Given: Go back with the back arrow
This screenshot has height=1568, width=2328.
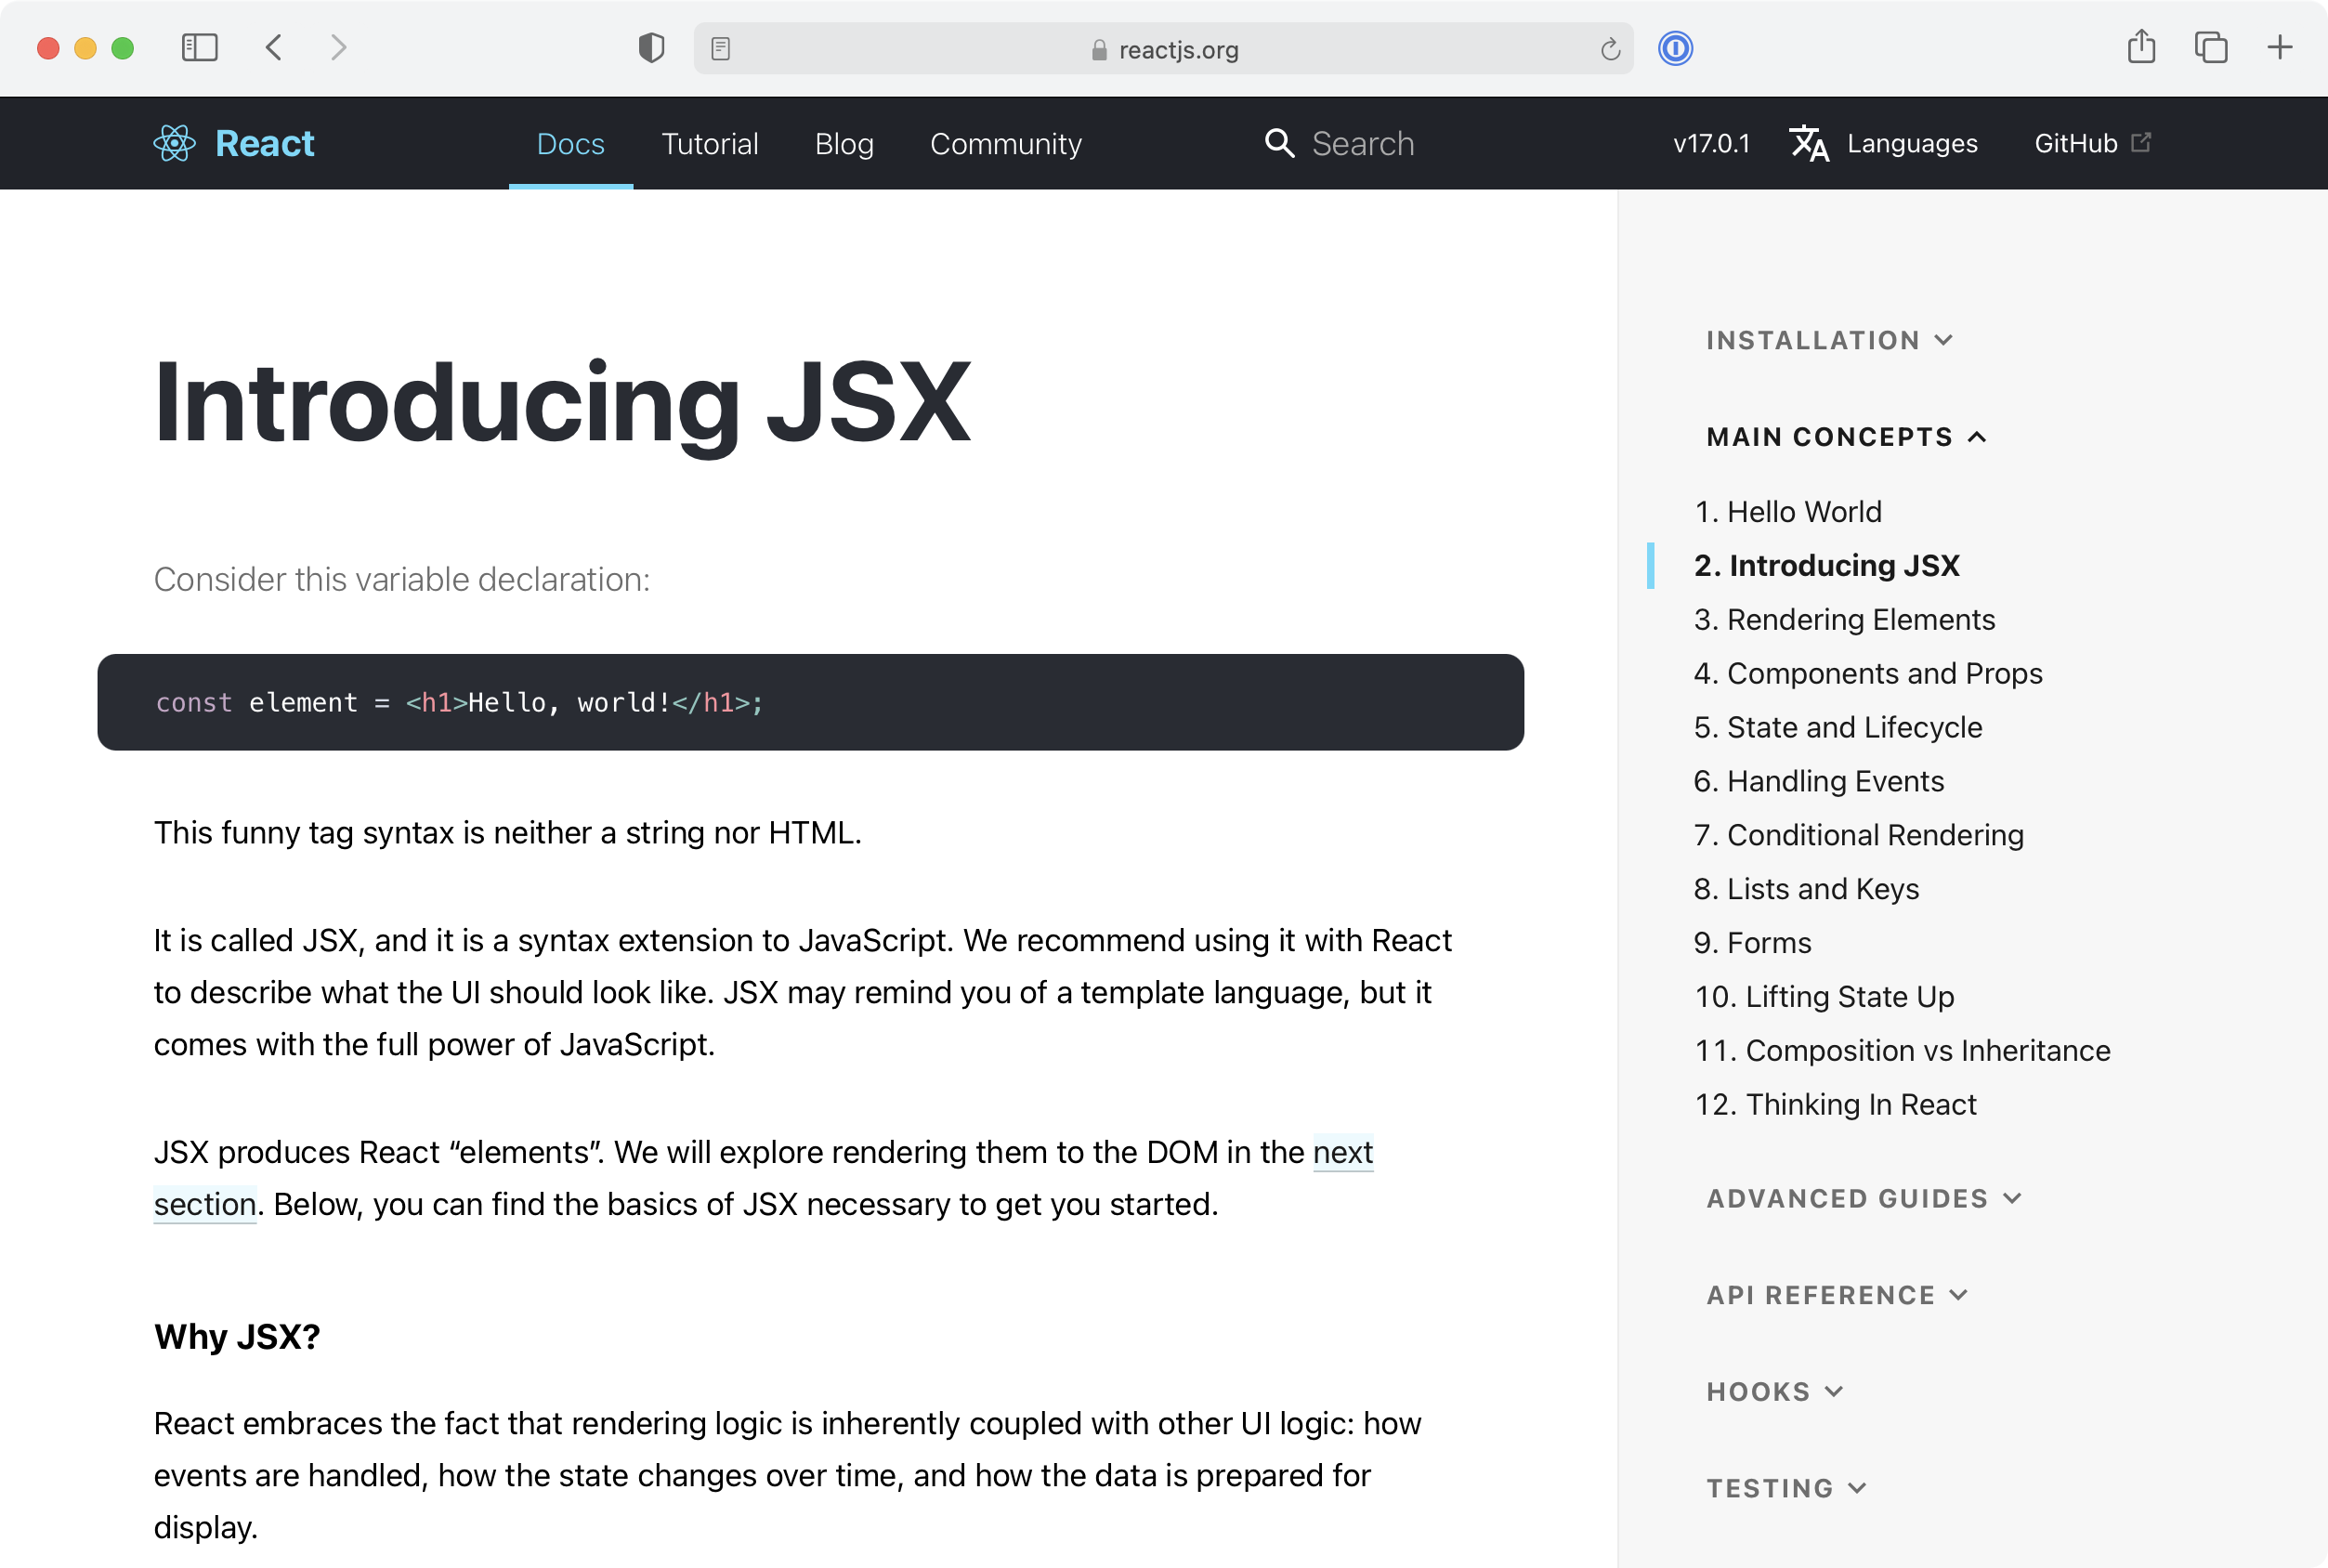Looking at the screenshot, I should coord(274,47).
